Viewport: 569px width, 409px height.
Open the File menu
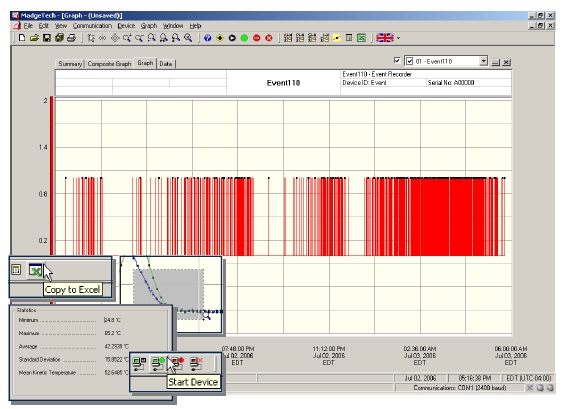28,26
